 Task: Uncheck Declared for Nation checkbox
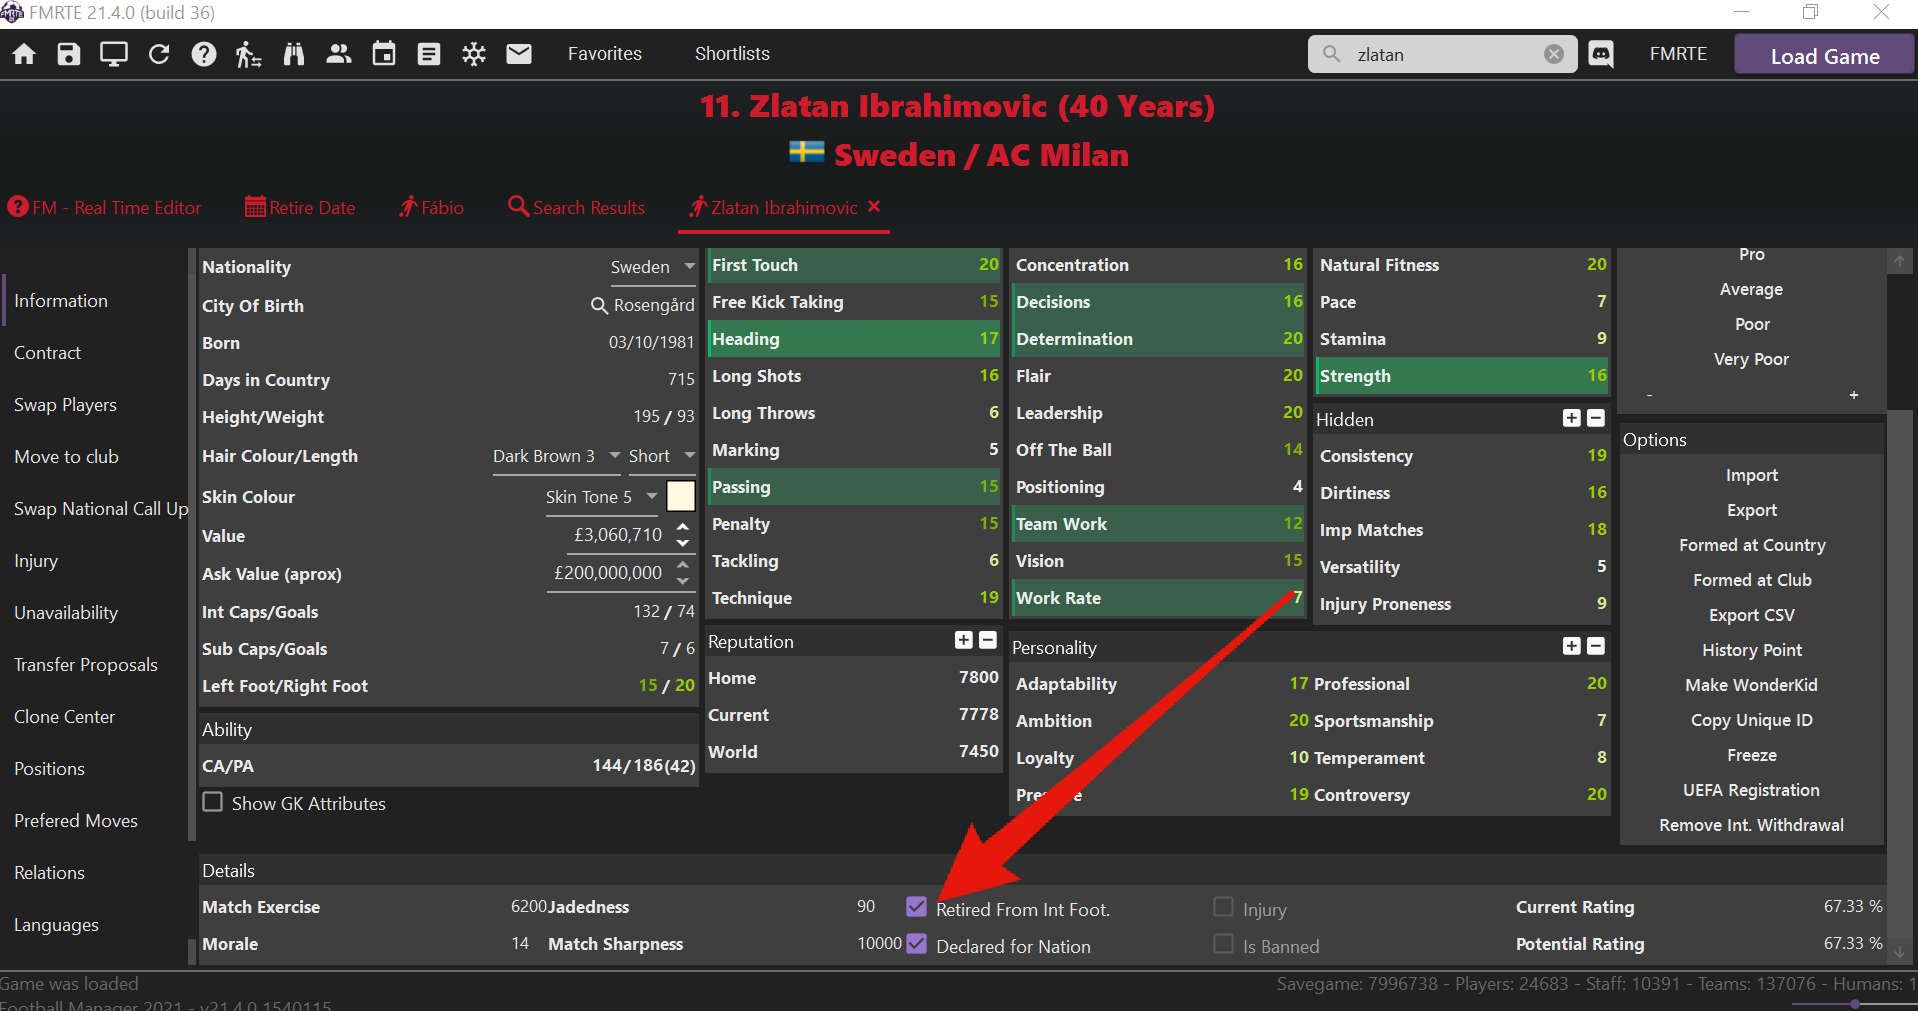[916, 943]
